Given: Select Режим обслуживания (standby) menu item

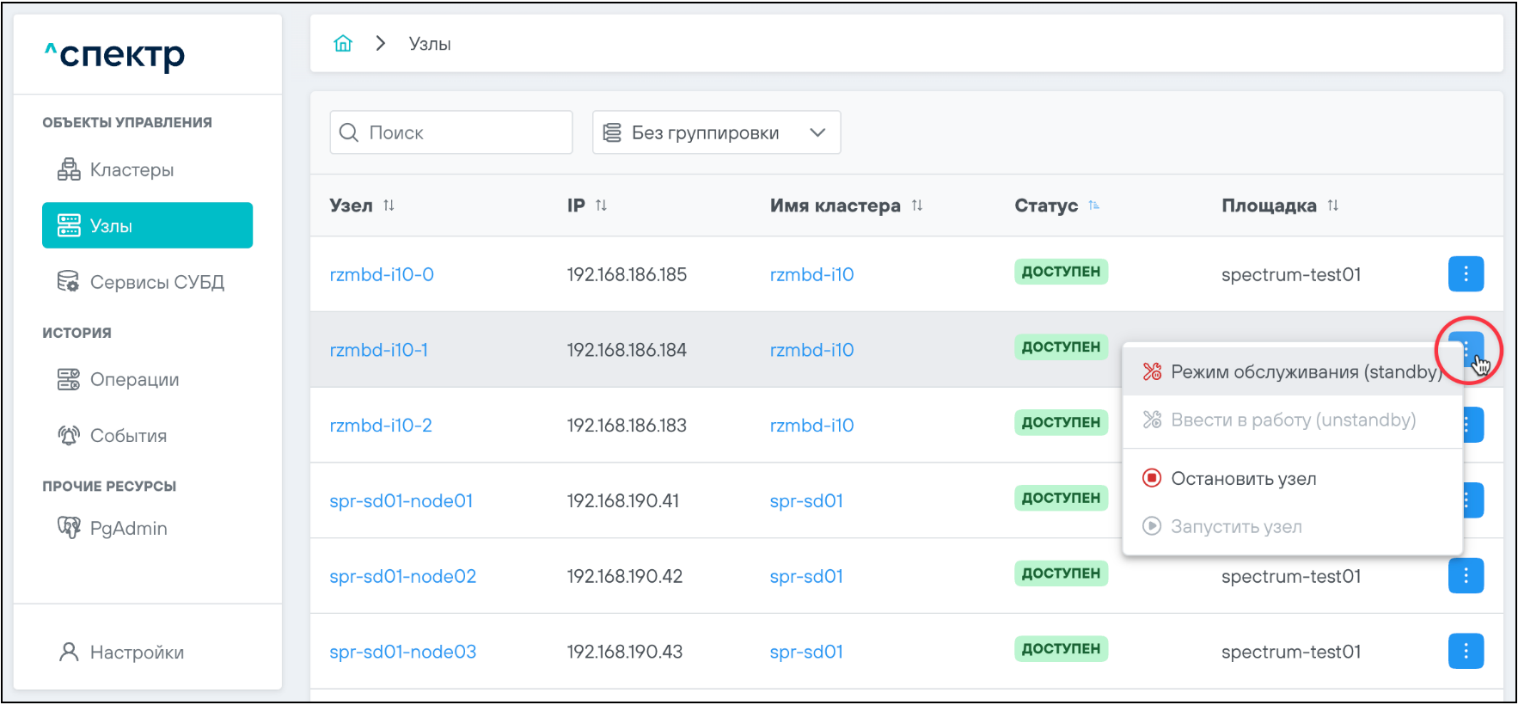Looking at the screenshot, I should pos(1292,372).
